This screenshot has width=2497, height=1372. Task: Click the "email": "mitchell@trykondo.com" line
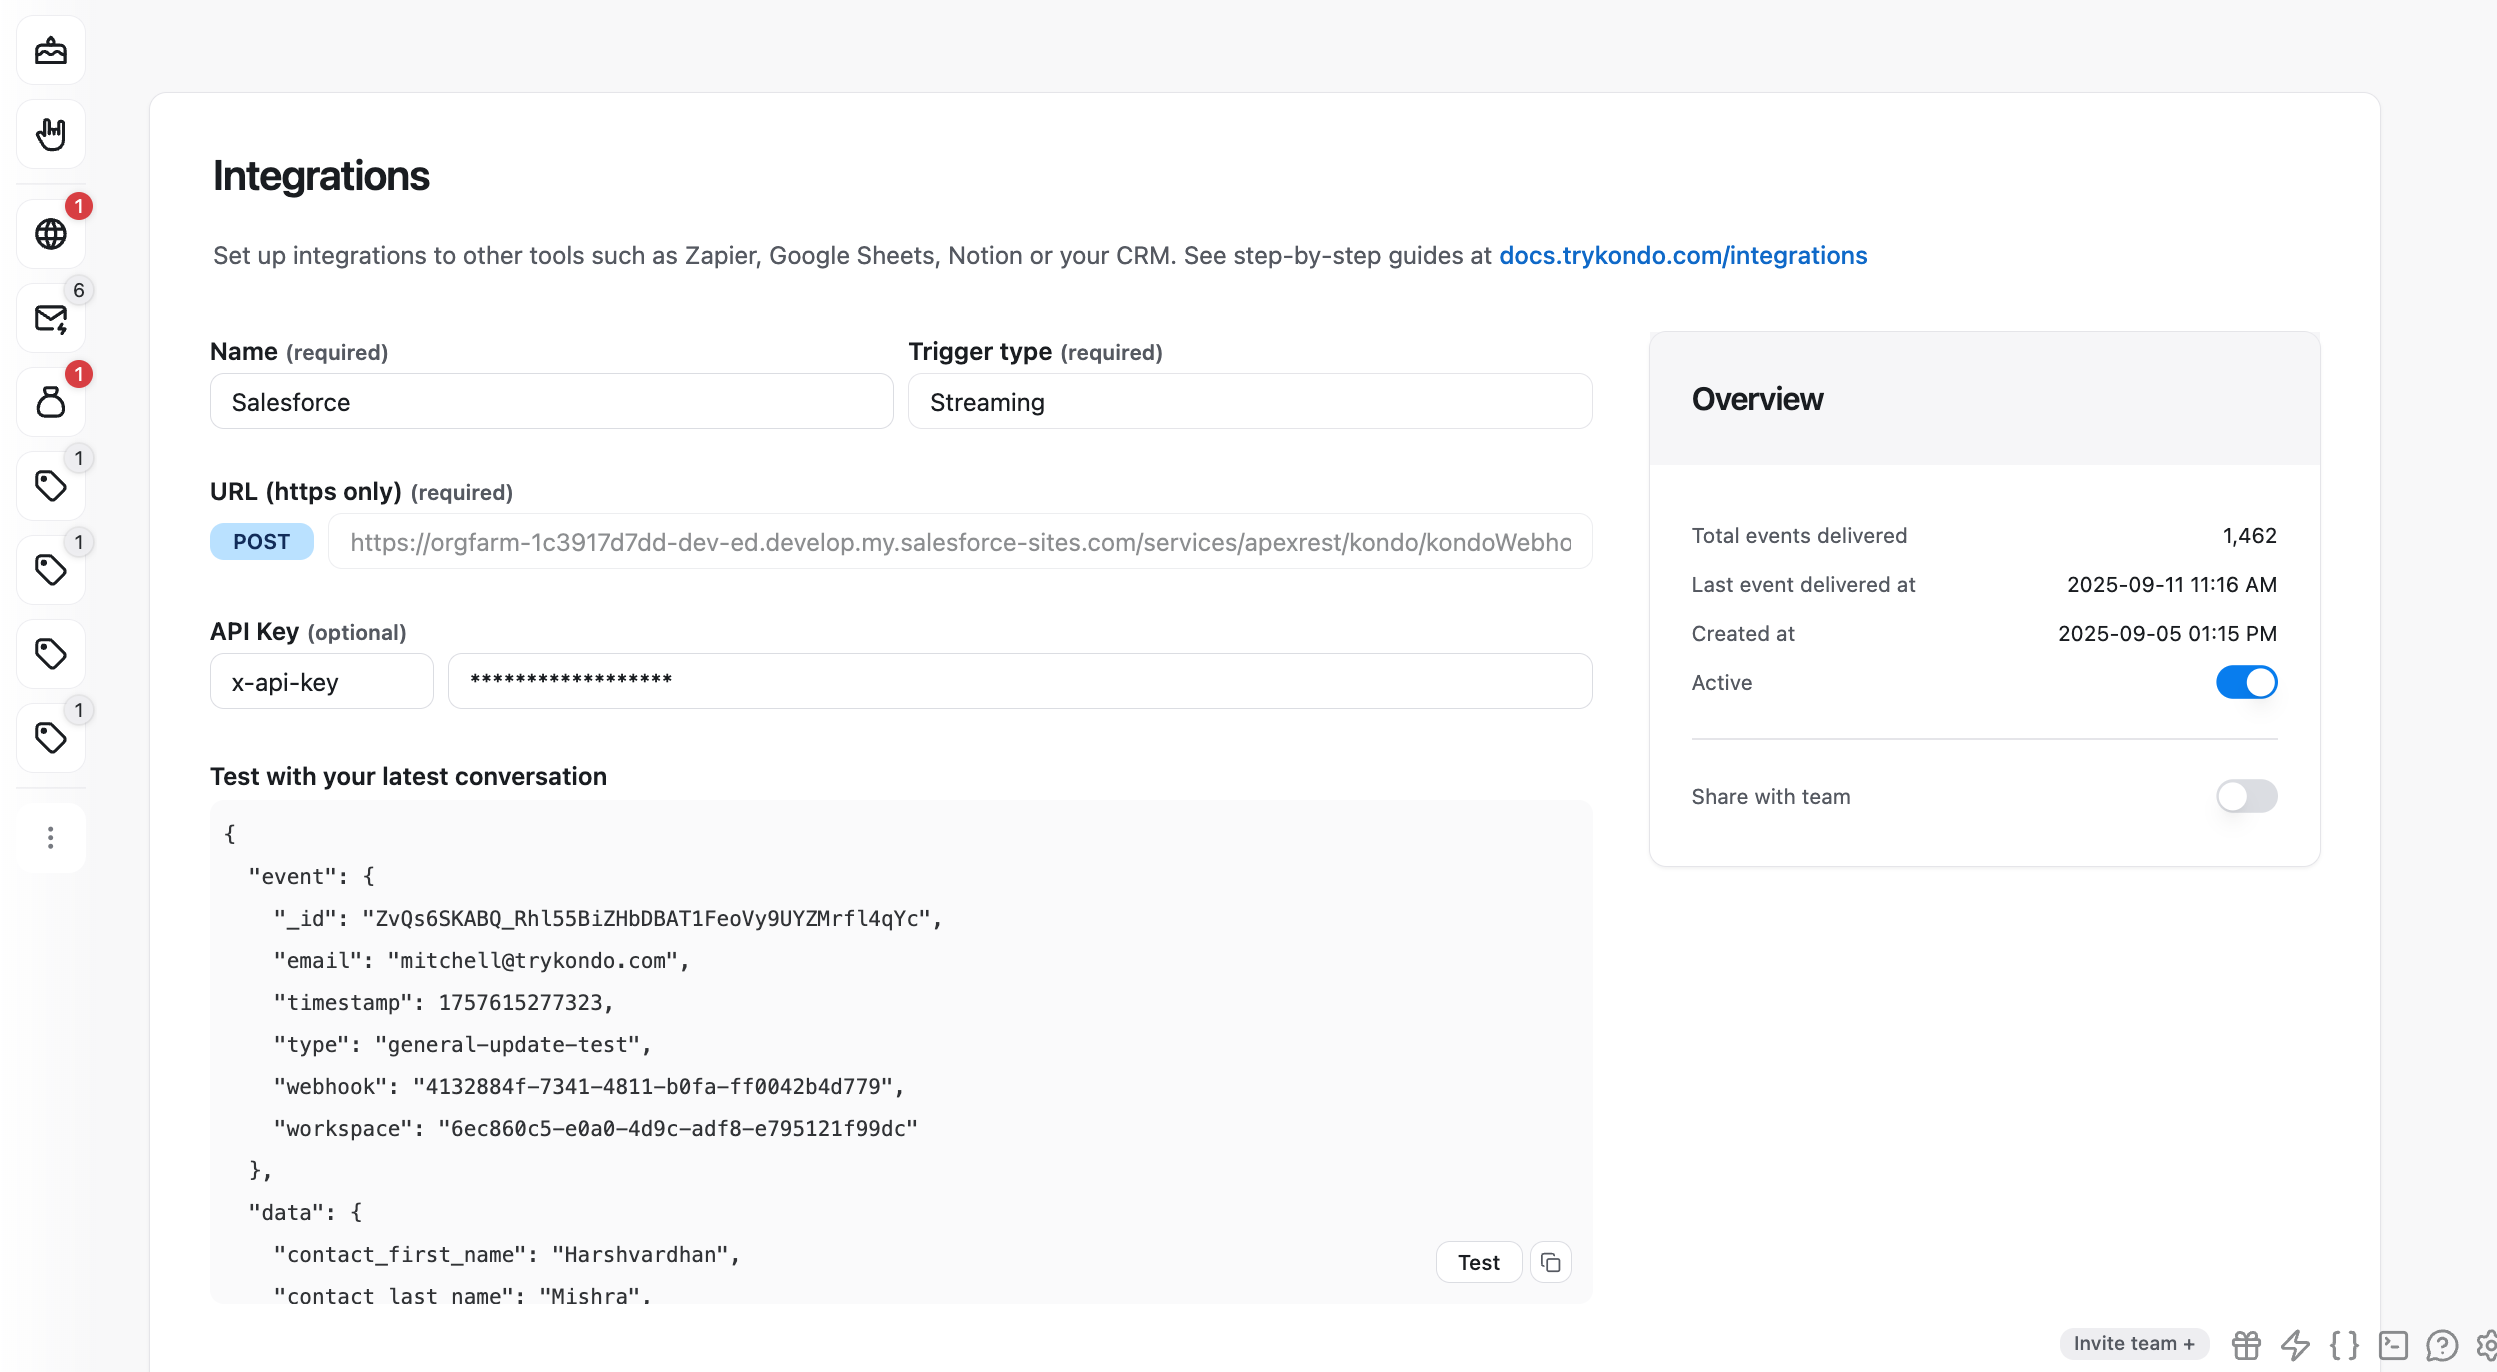482,961
